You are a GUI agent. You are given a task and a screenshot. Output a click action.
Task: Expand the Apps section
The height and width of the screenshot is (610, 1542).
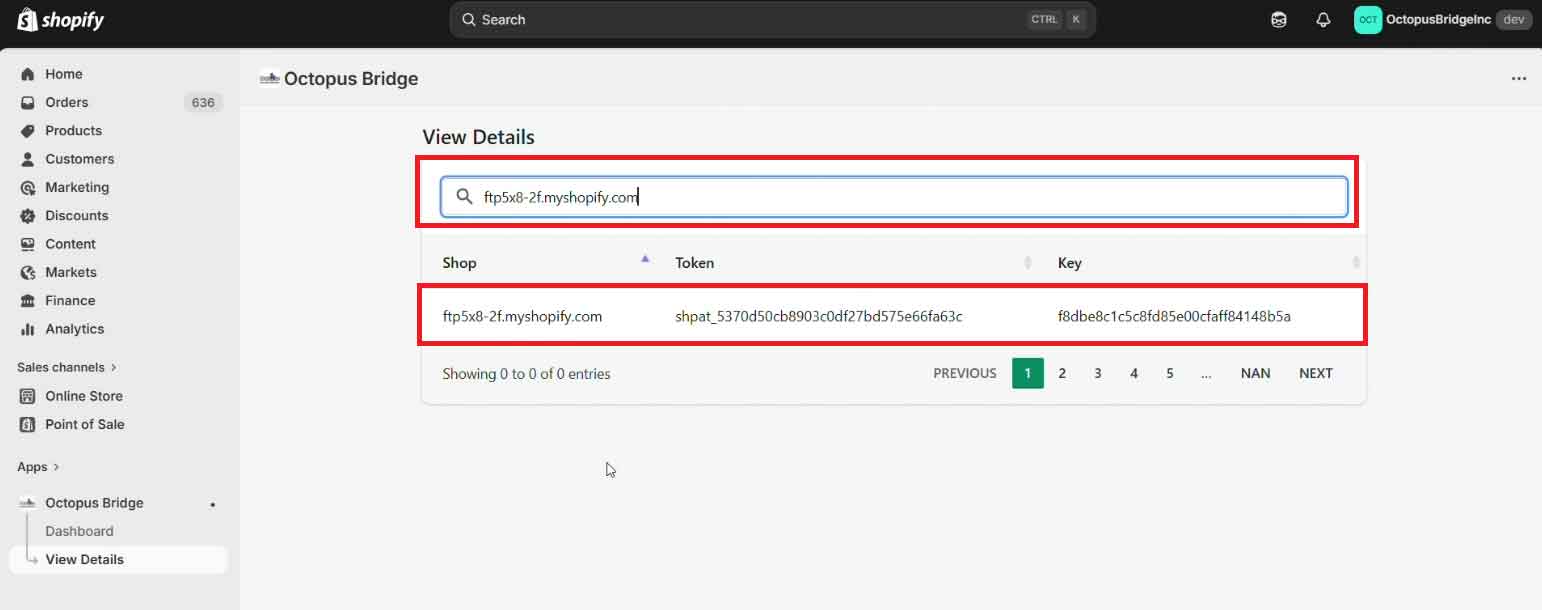point(38,467)
